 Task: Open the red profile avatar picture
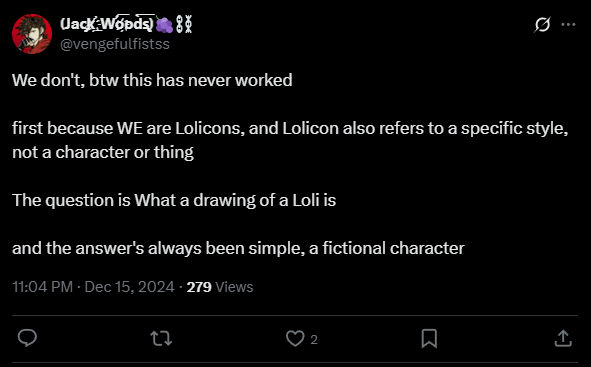pos(32,34)
